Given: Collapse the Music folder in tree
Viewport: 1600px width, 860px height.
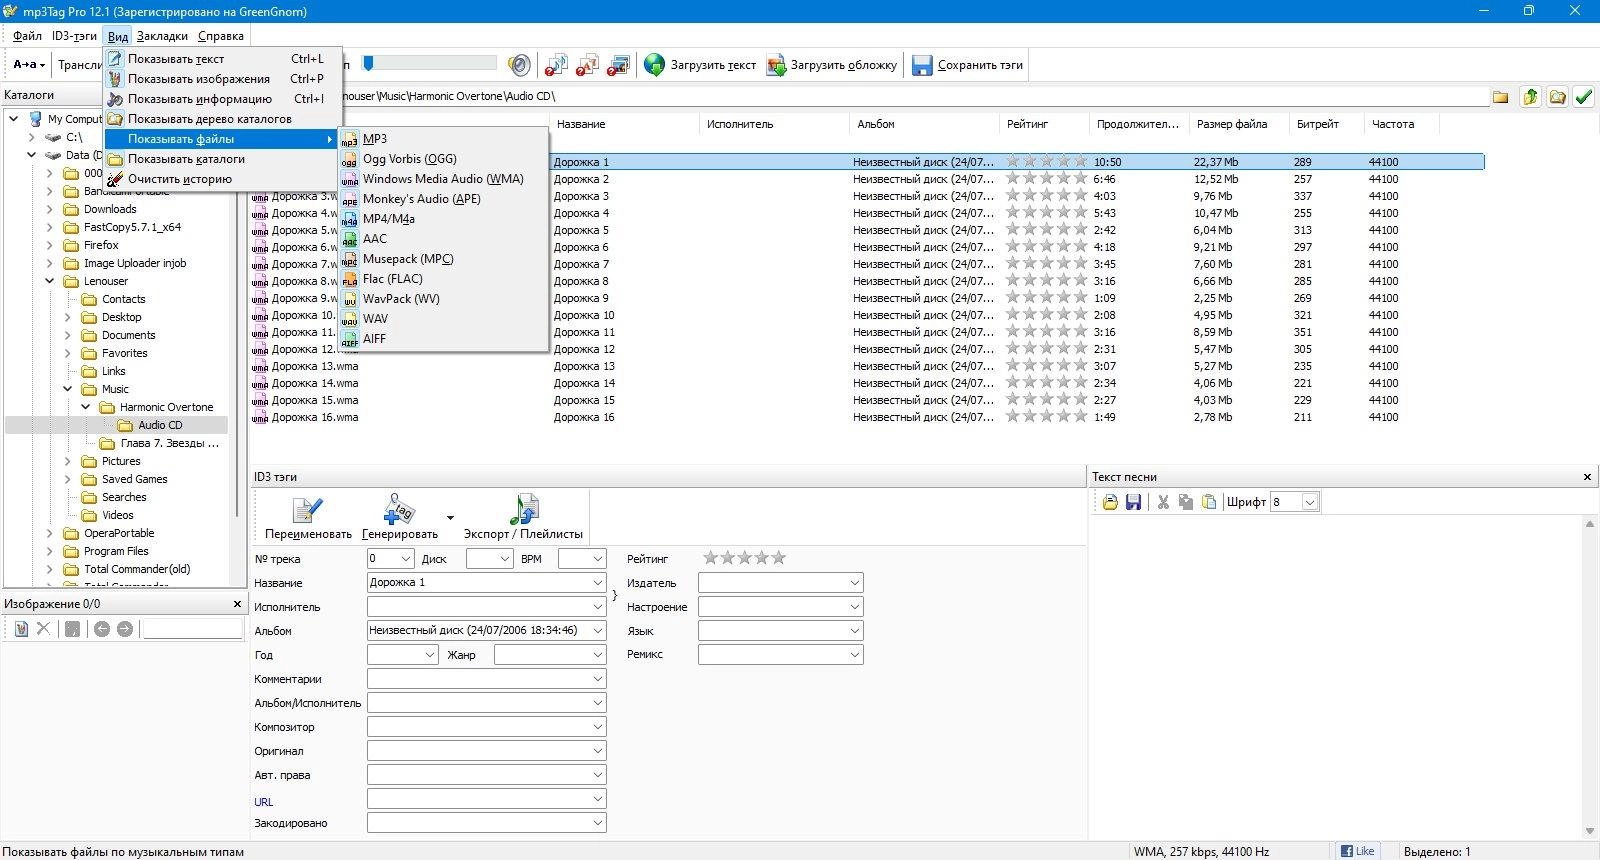Looking at the screenshot, I should [68, 389].
